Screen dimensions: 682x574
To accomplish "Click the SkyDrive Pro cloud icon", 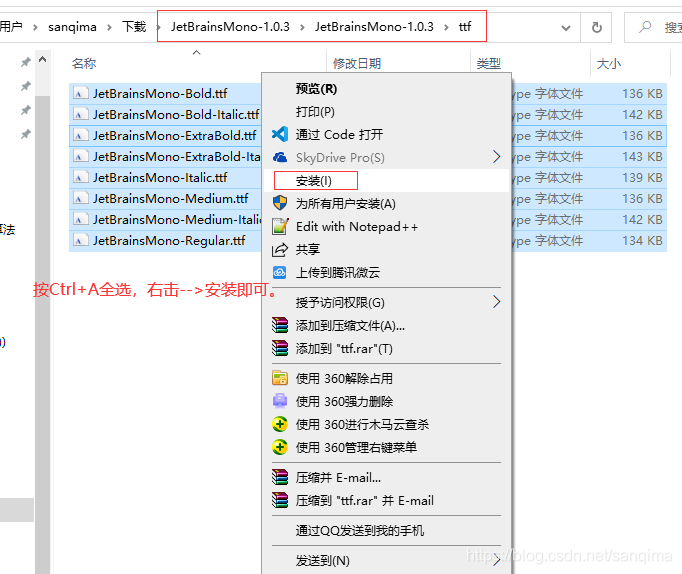I will (280, 157).
